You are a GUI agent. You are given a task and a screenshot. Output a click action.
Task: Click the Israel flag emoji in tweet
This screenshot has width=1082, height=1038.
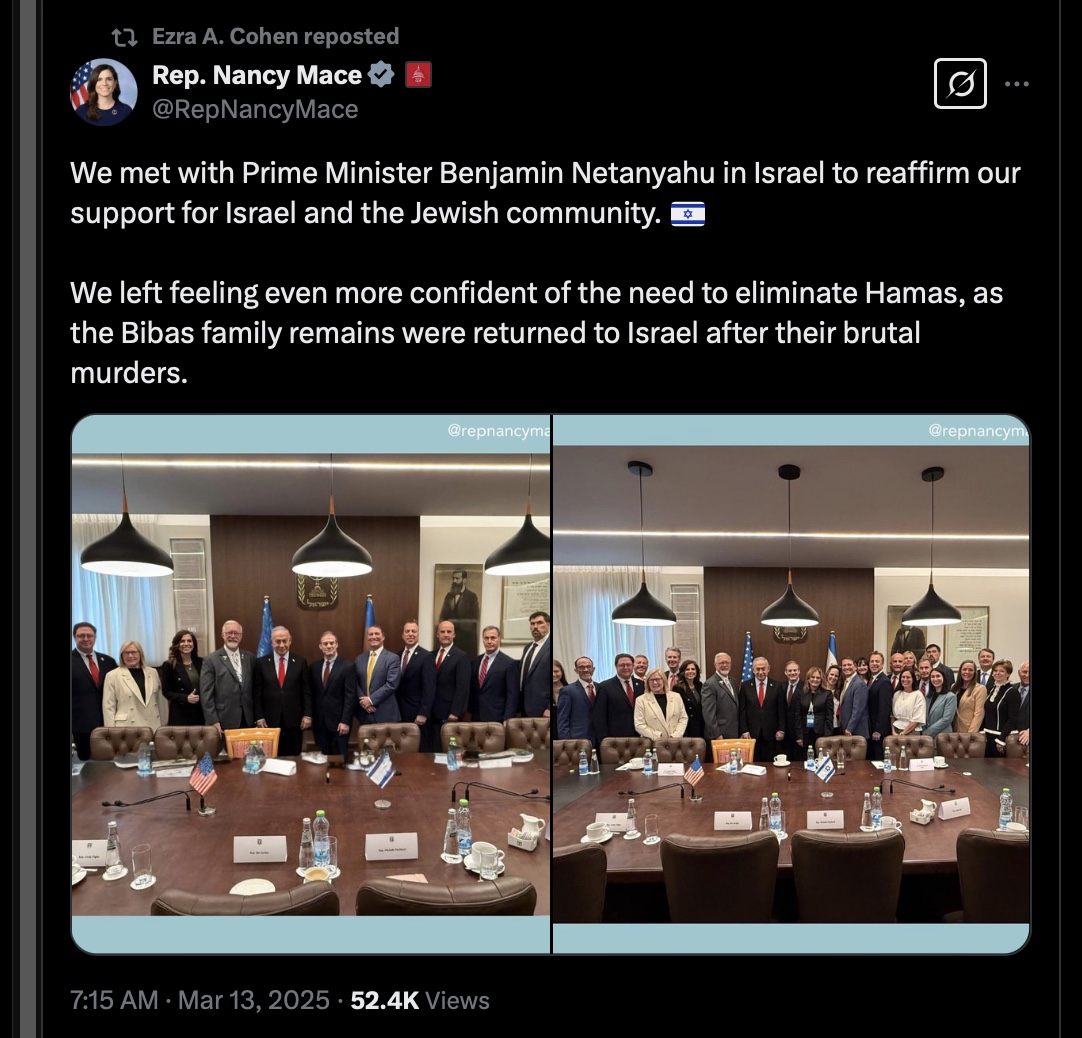pos(688,214)
